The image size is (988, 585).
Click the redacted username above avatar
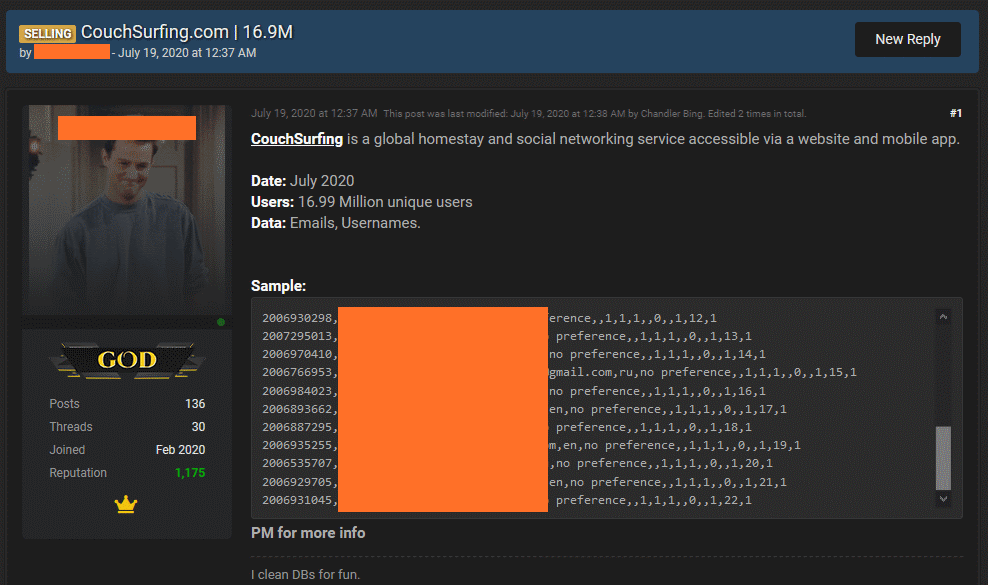point(126,128)
